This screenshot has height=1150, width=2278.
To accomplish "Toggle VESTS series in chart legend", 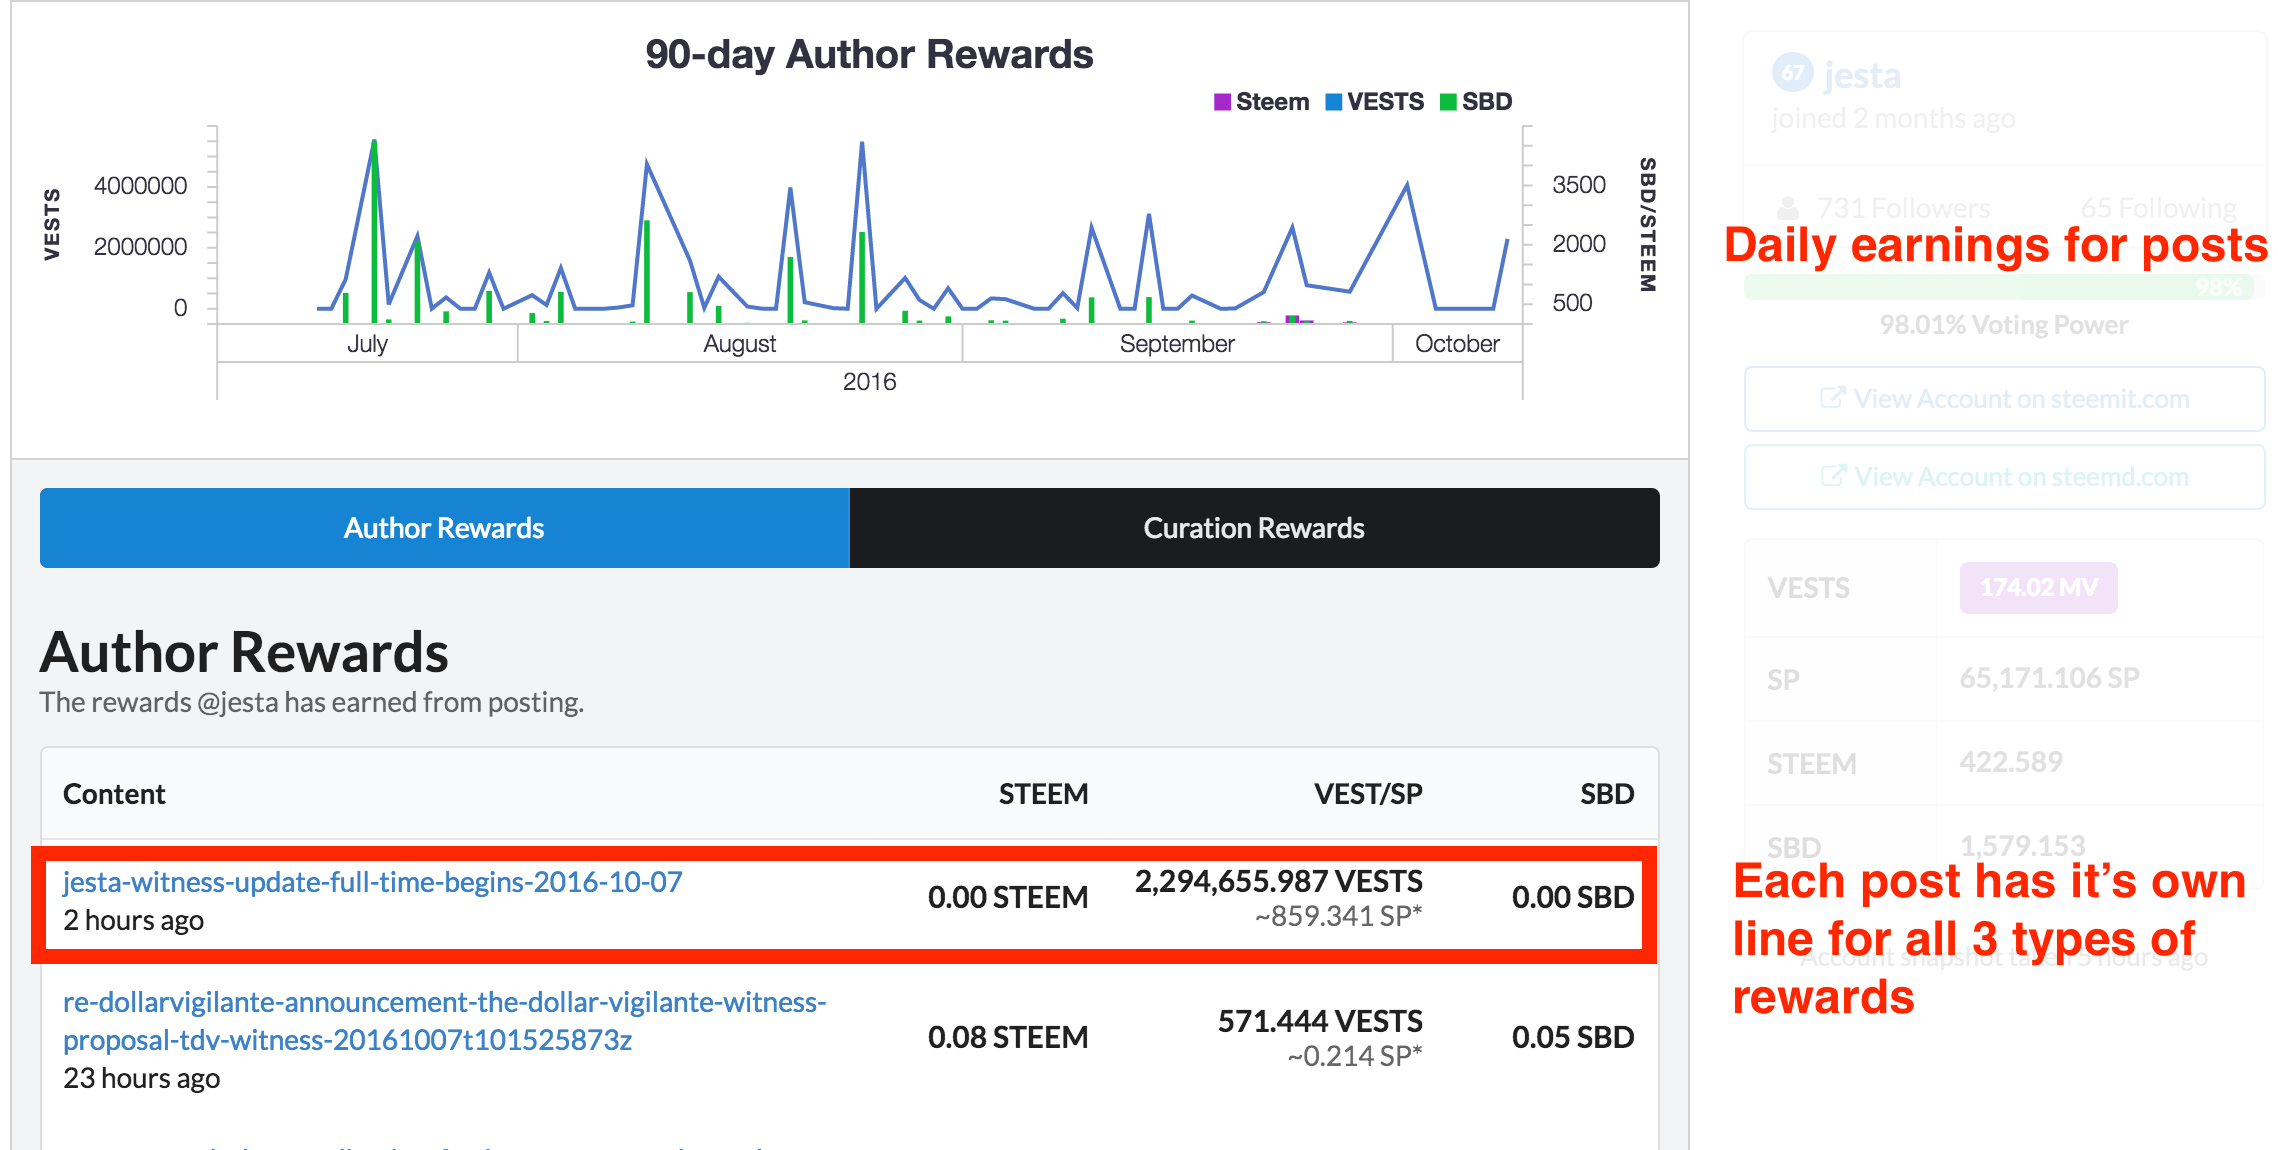I will pos(1384,102).
